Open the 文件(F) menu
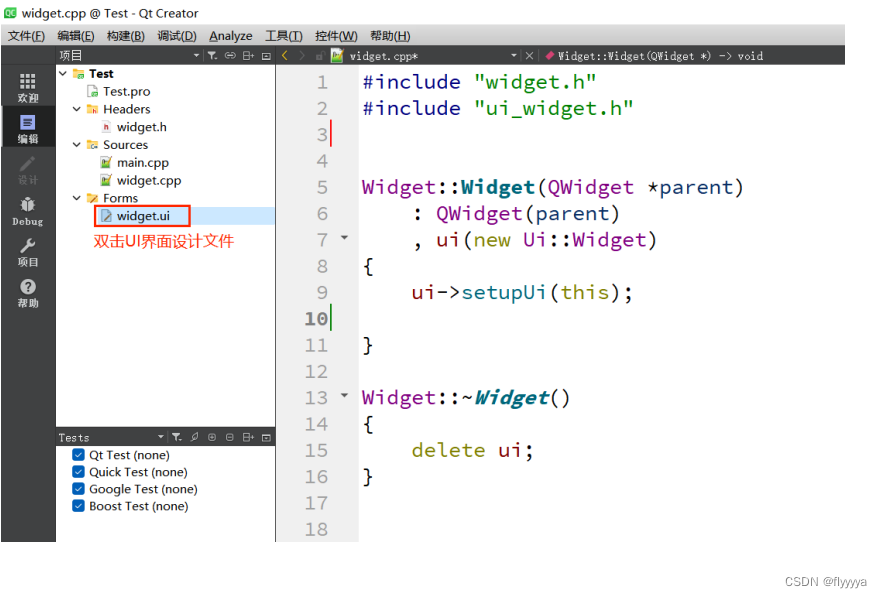This screenshot has width=882, height=598. pyautogui.click(x=26, y=36)
